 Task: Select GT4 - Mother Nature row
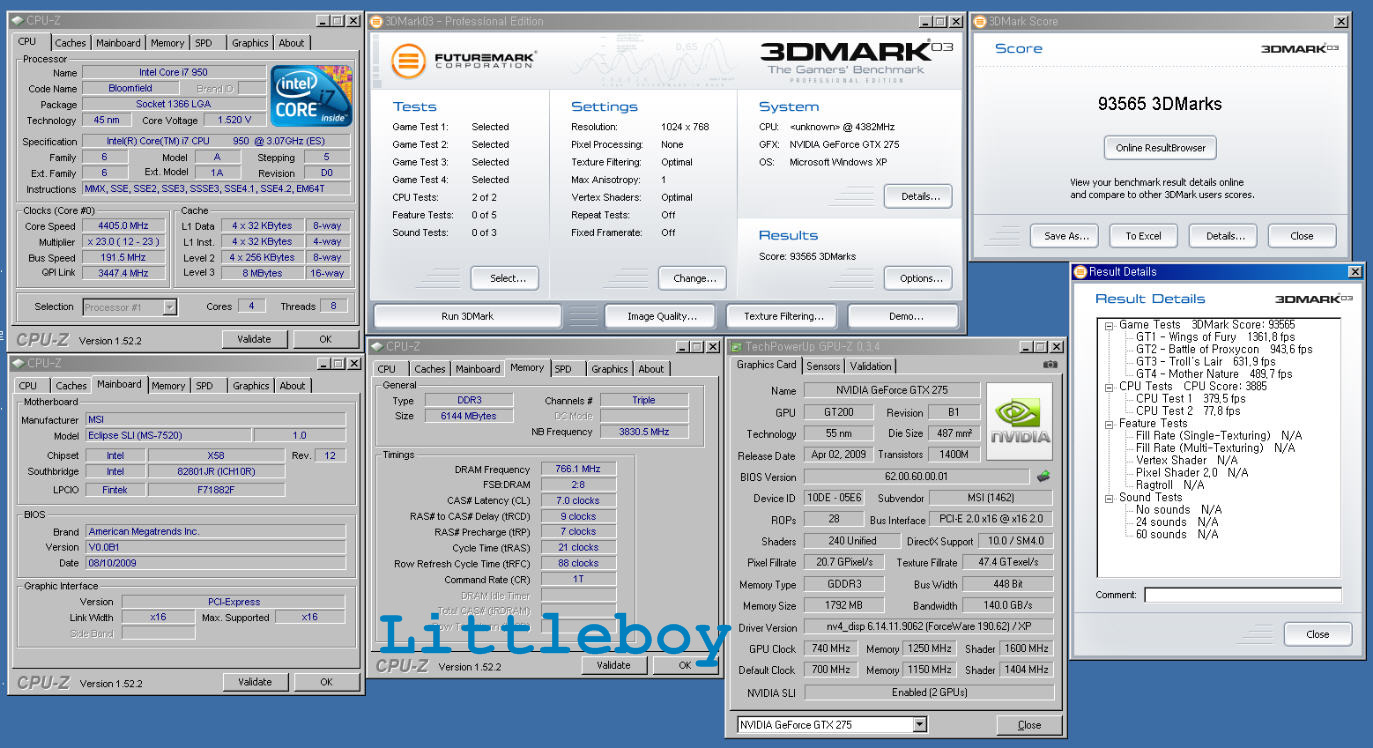tap(1214, 374)
